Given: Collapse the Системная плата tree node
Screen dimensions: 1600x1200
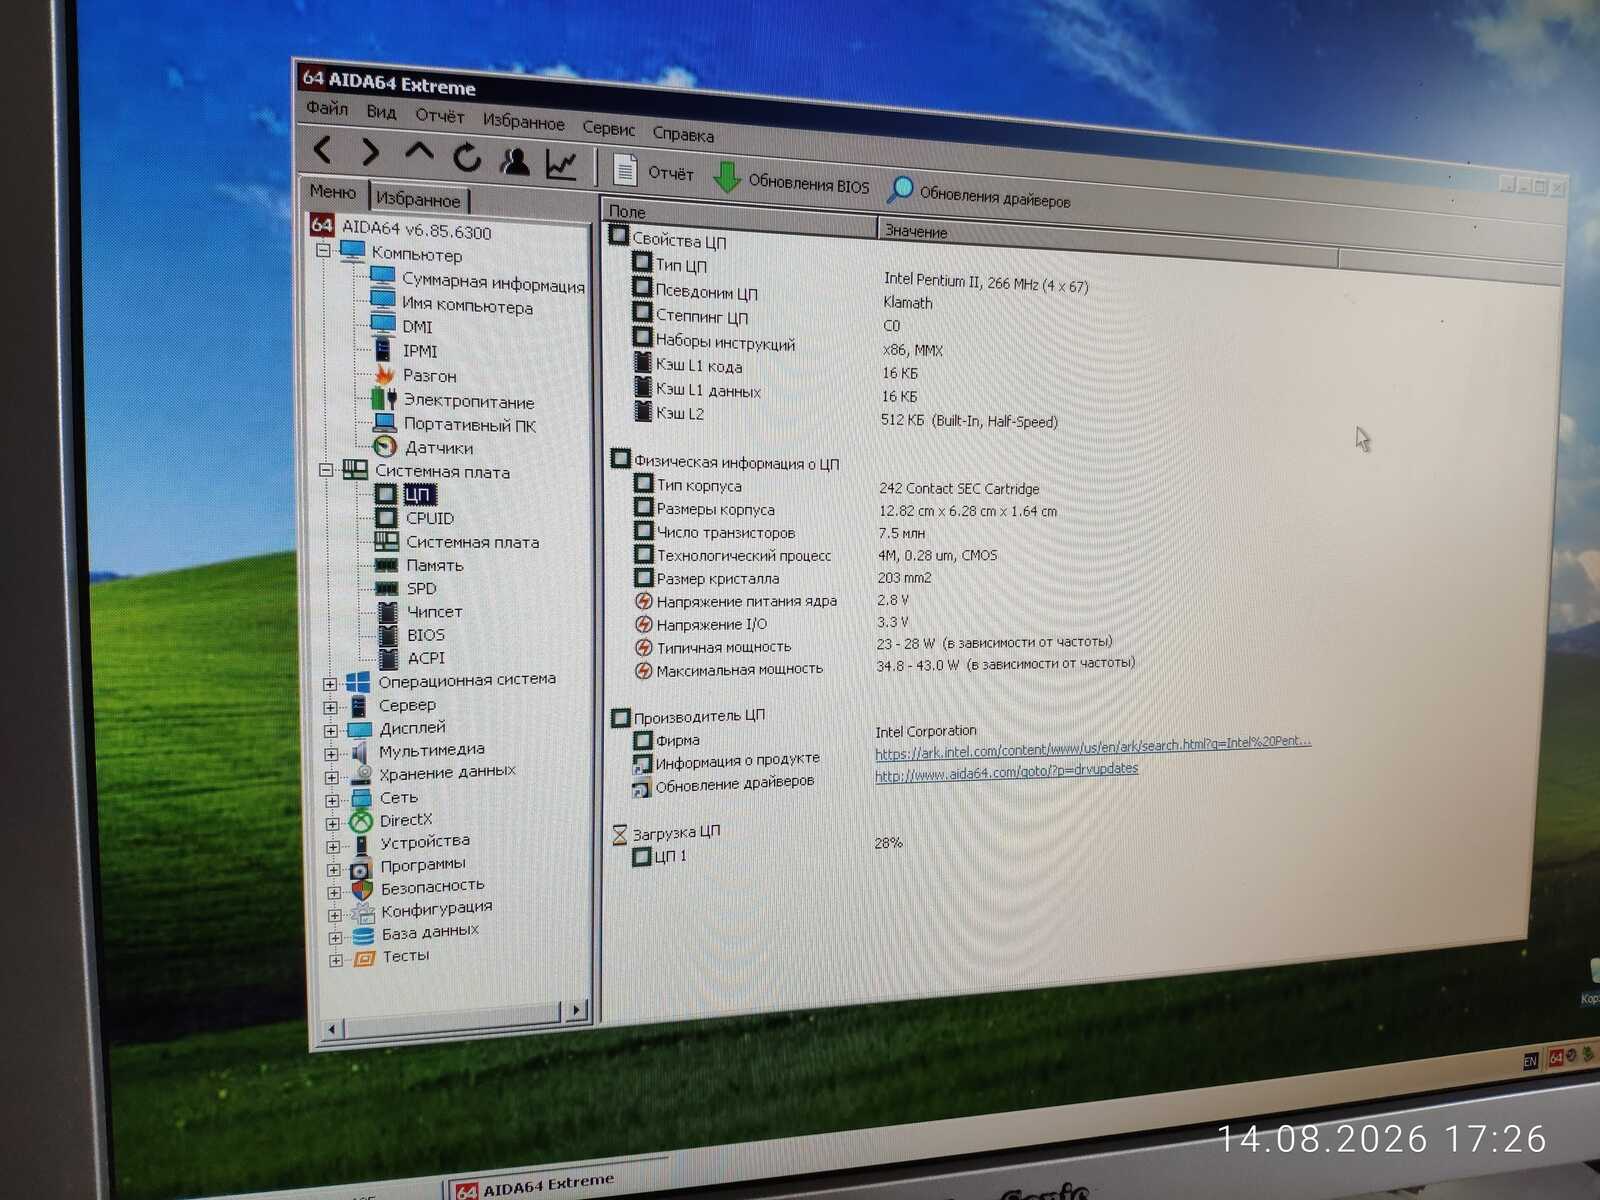Looking at the screenshot, I should click(x=325, y=469).
